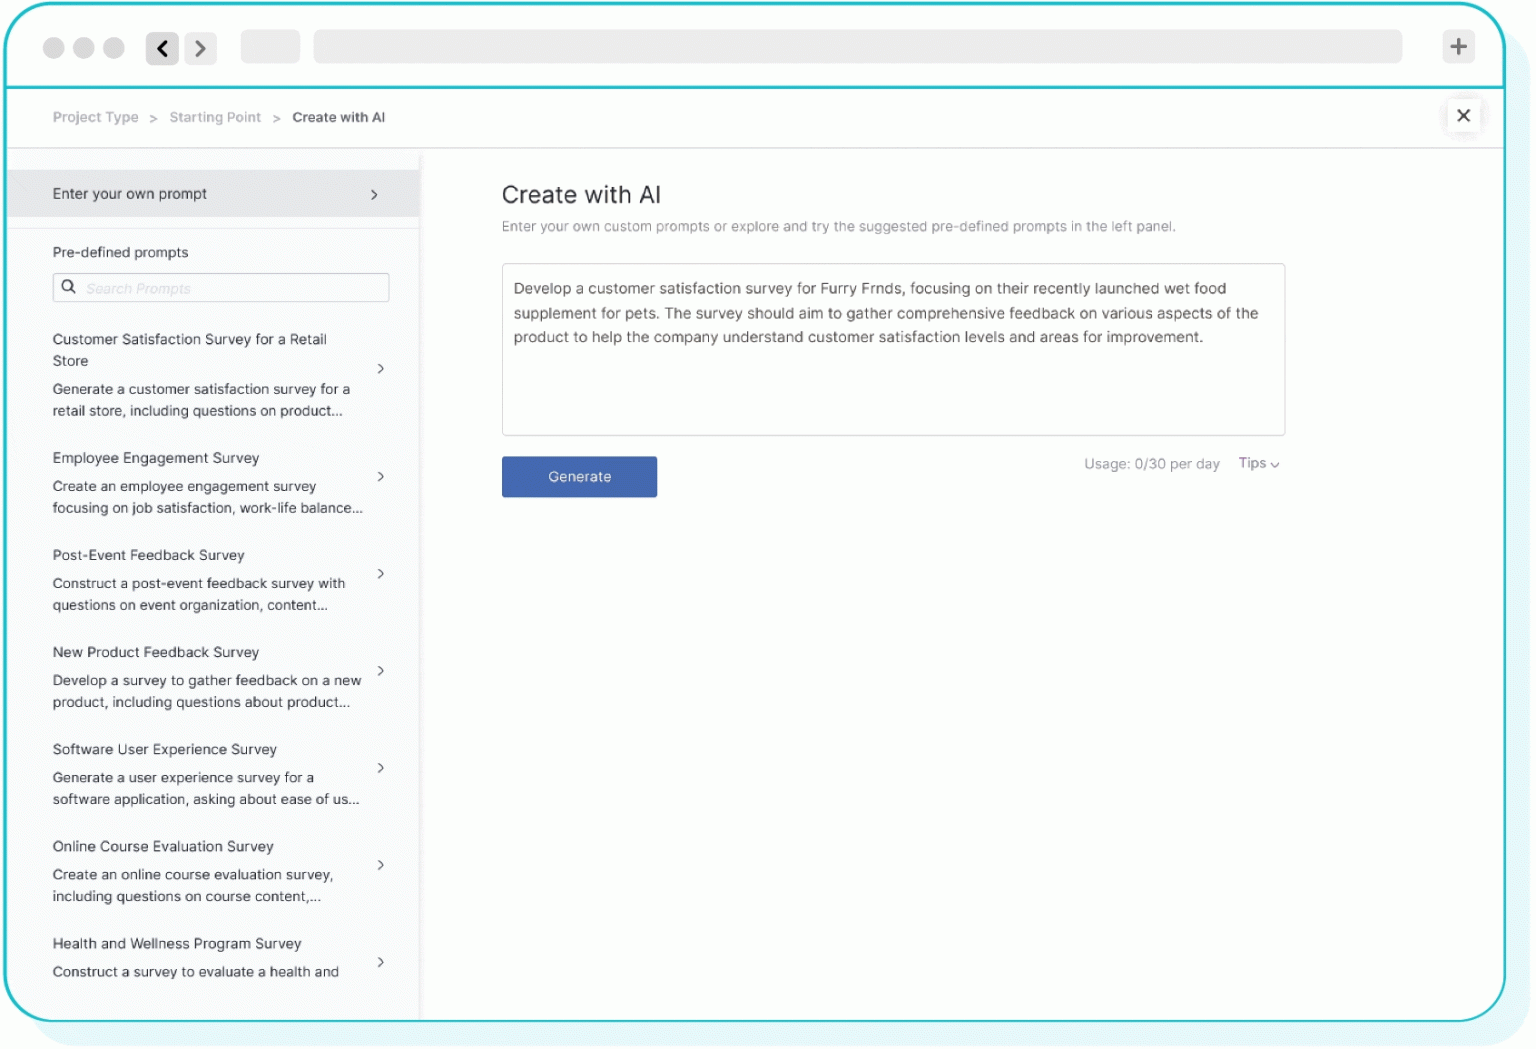The width and height of the screenshot is (1536, 1049).
Task: Go to Project Type breadcrumb
Action: click(x=95, y=117)
